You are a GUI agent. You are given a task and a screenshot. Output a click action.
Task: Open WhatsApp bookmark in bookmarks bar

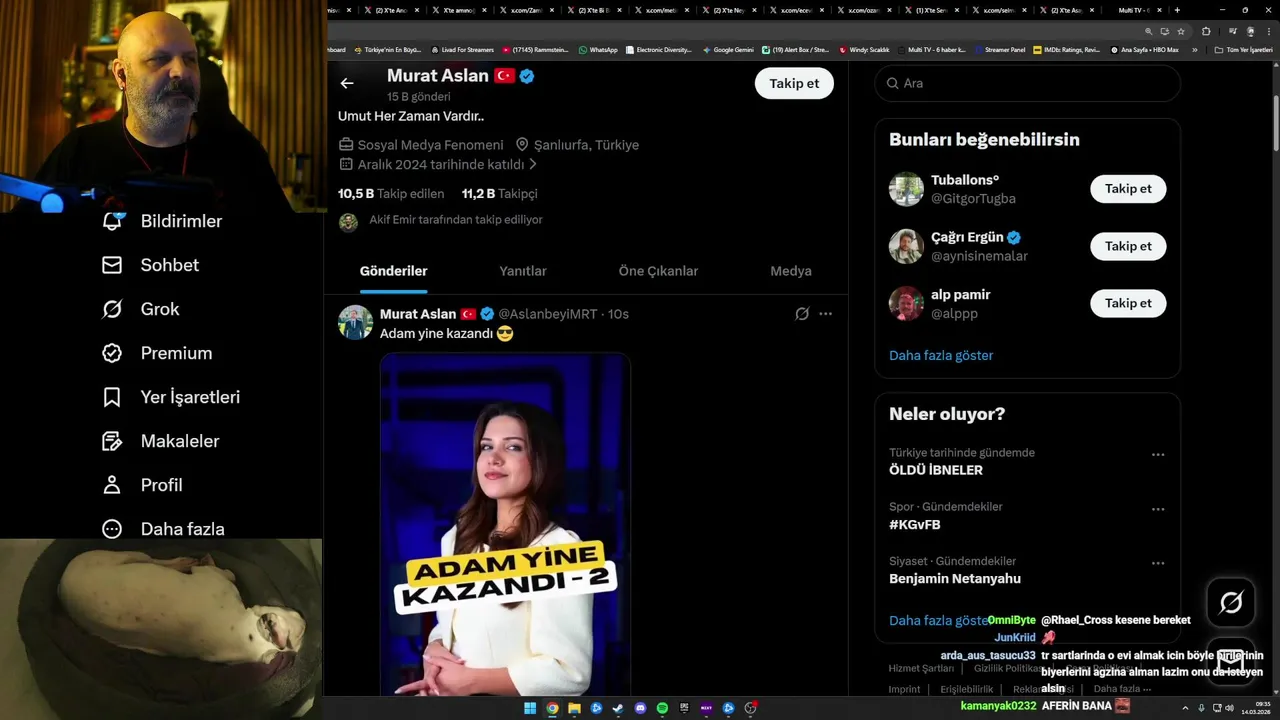pos(597,49)
